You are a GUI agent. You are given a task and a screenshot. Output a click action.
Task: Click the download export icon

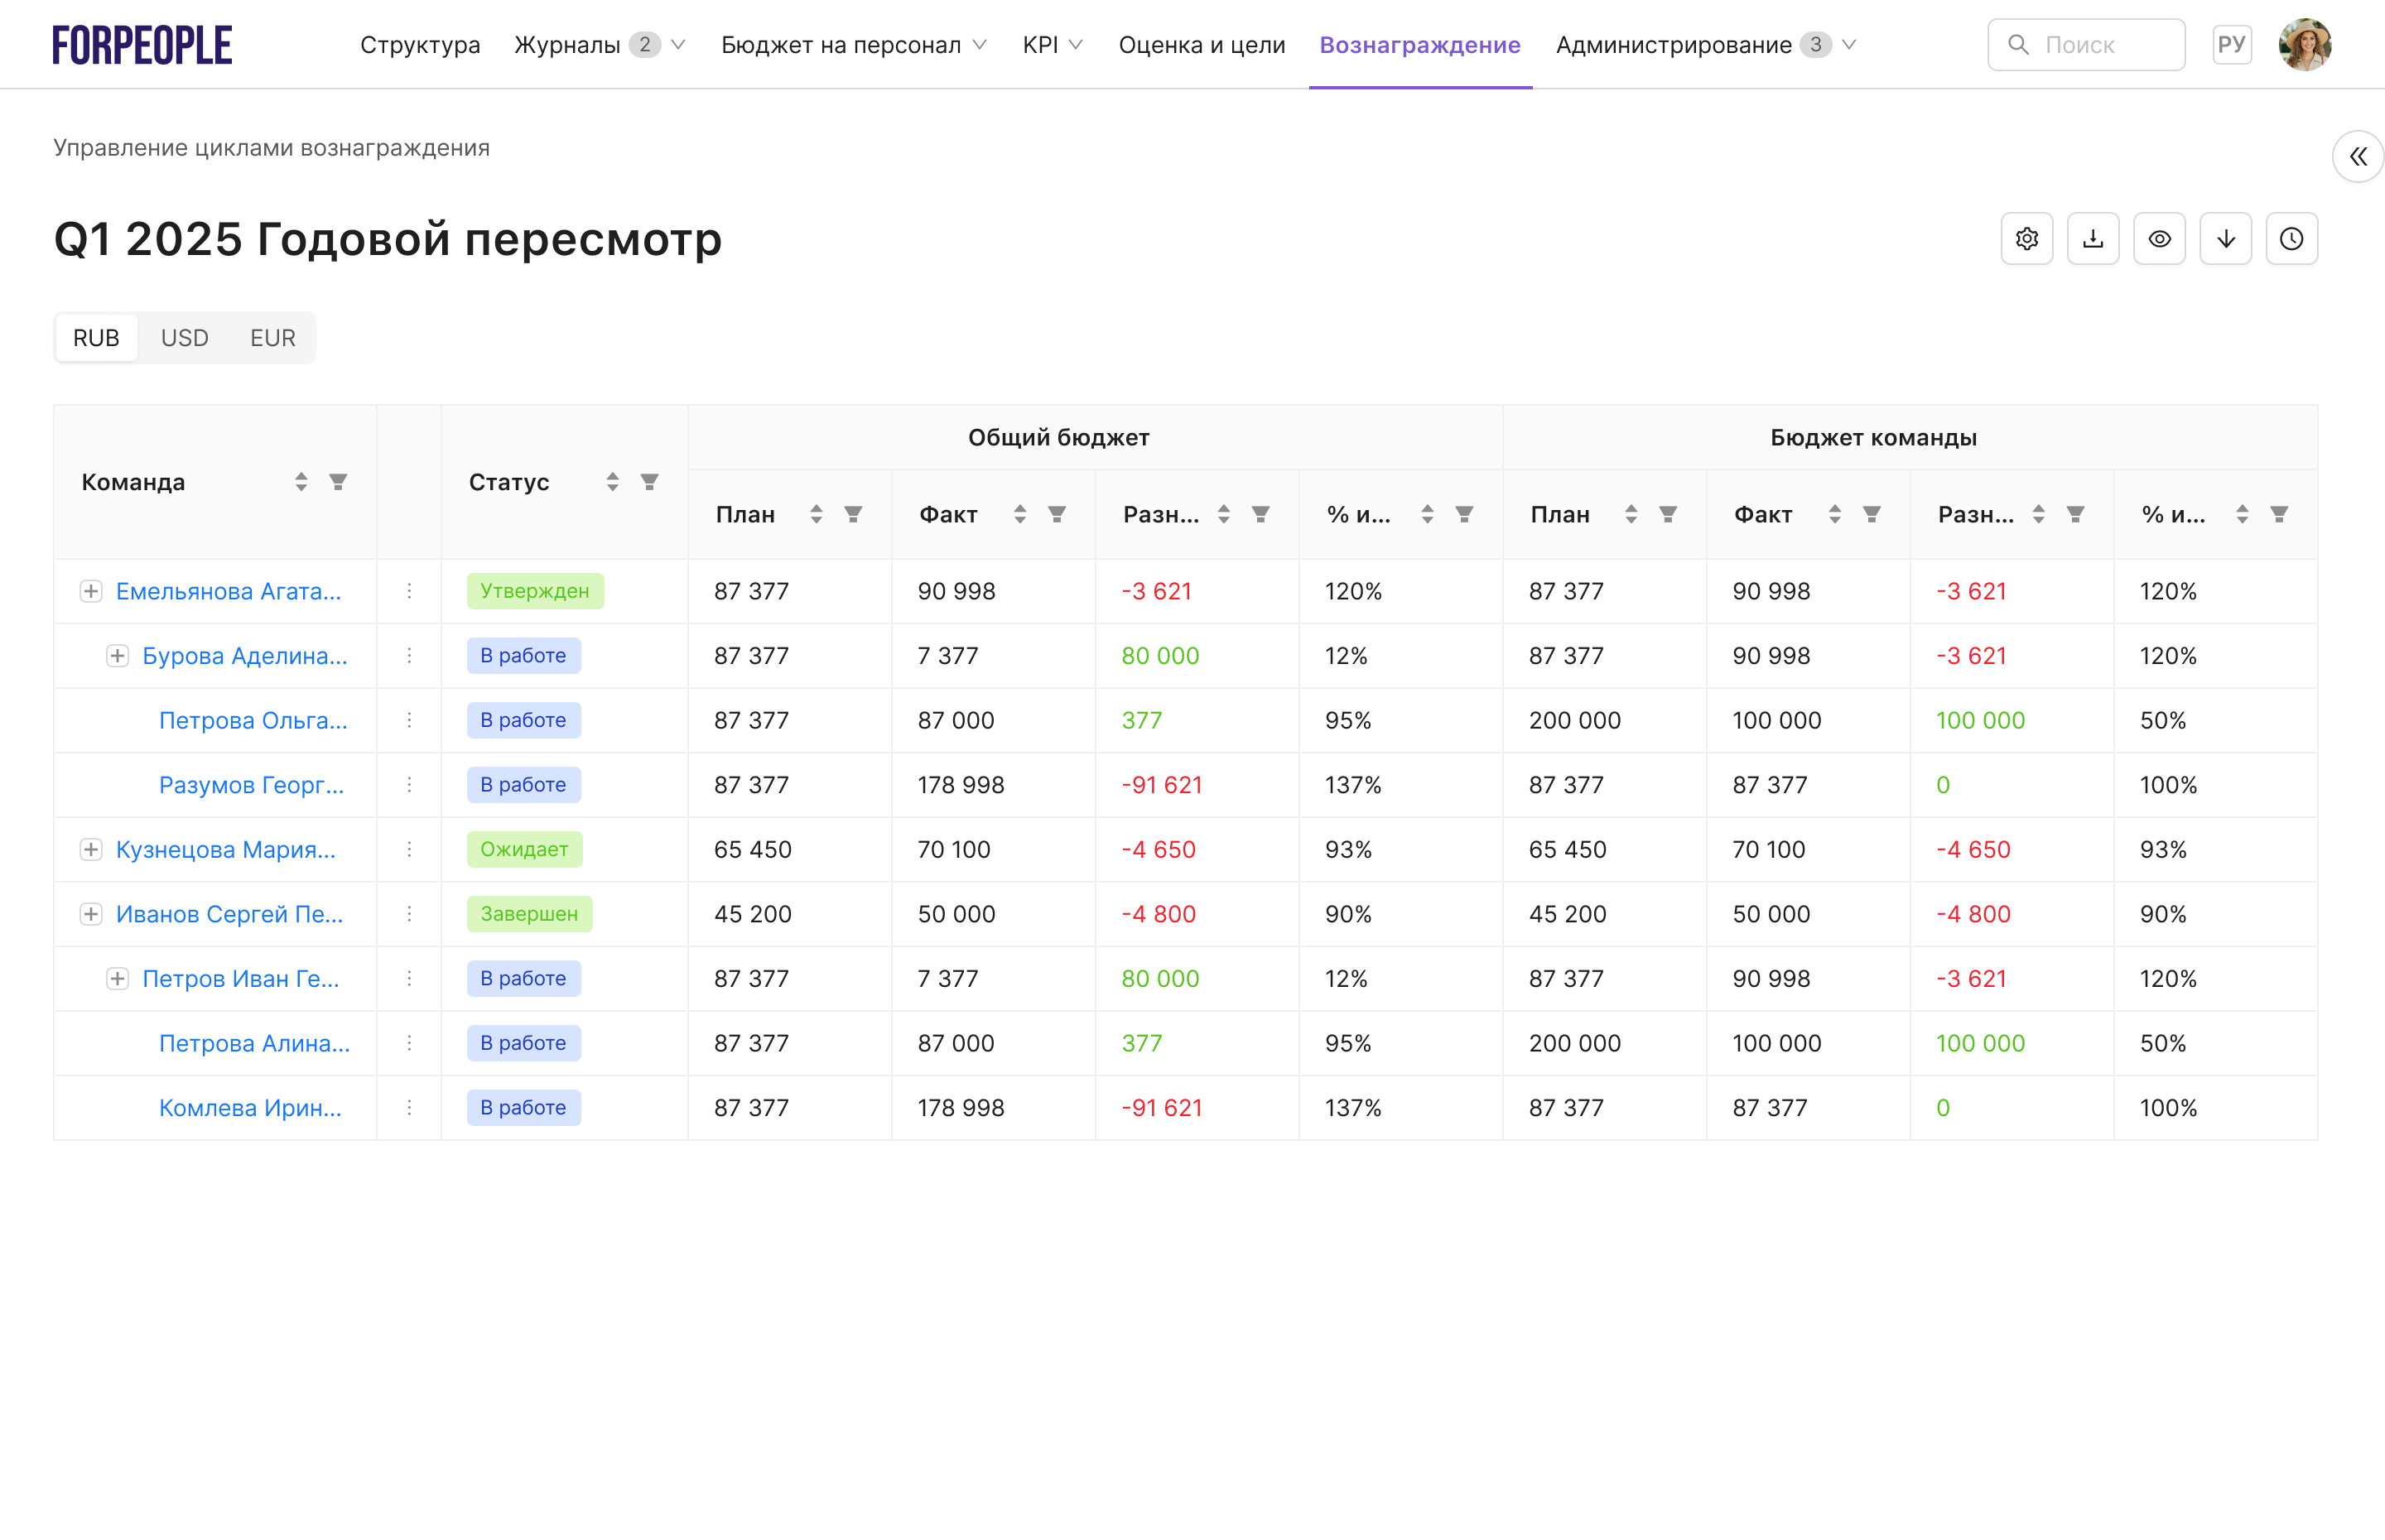[x=2092, y=239]
